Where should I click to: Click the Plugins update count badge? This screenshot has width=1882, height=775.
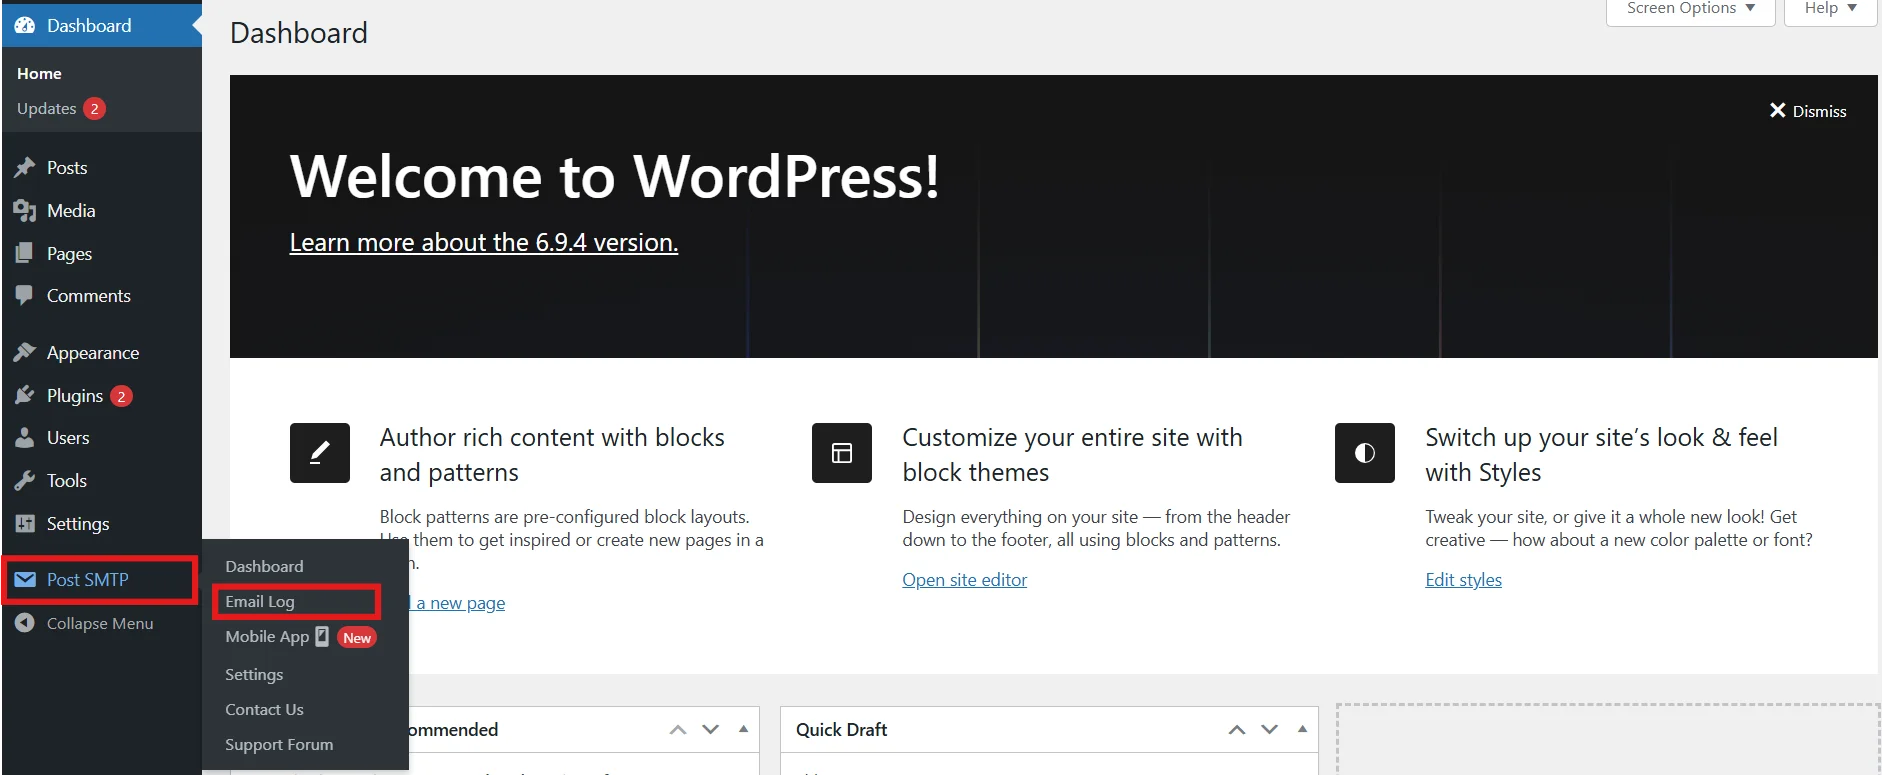[121, 397]
